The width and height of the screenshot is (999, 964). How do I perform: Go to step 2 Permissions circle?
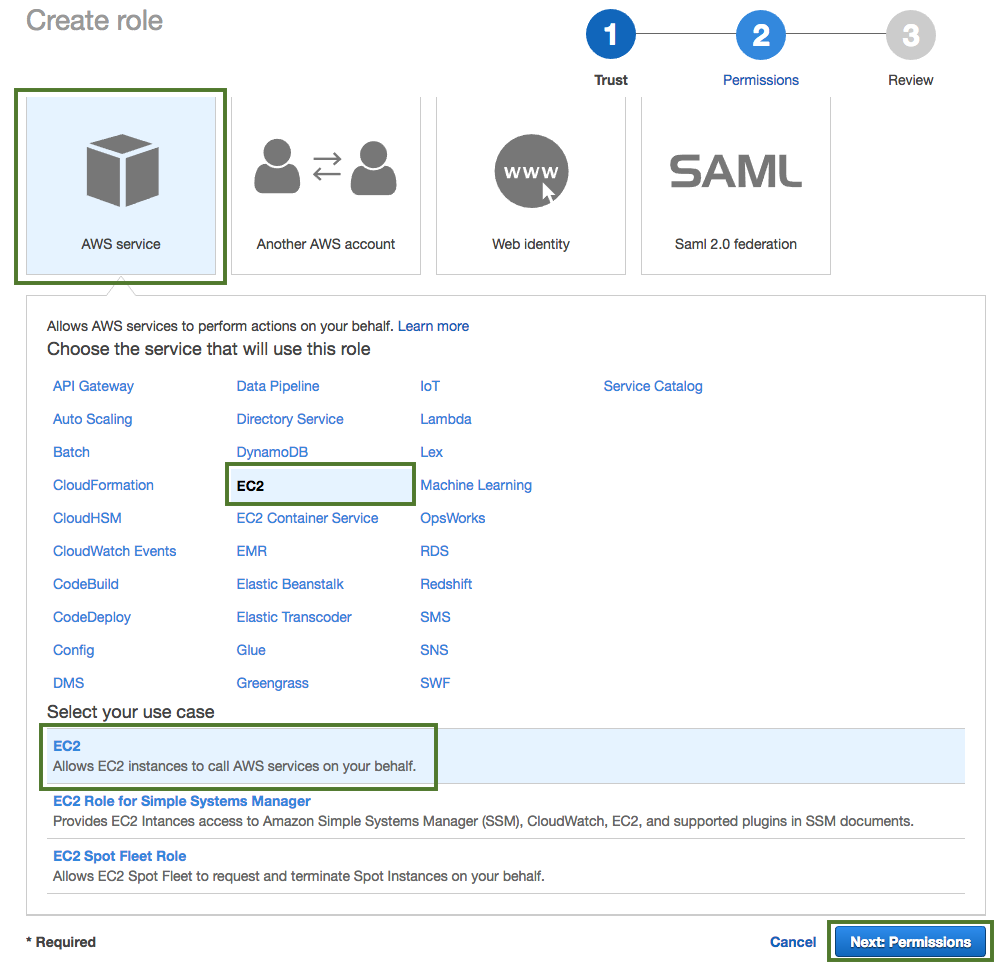point(761,36)
